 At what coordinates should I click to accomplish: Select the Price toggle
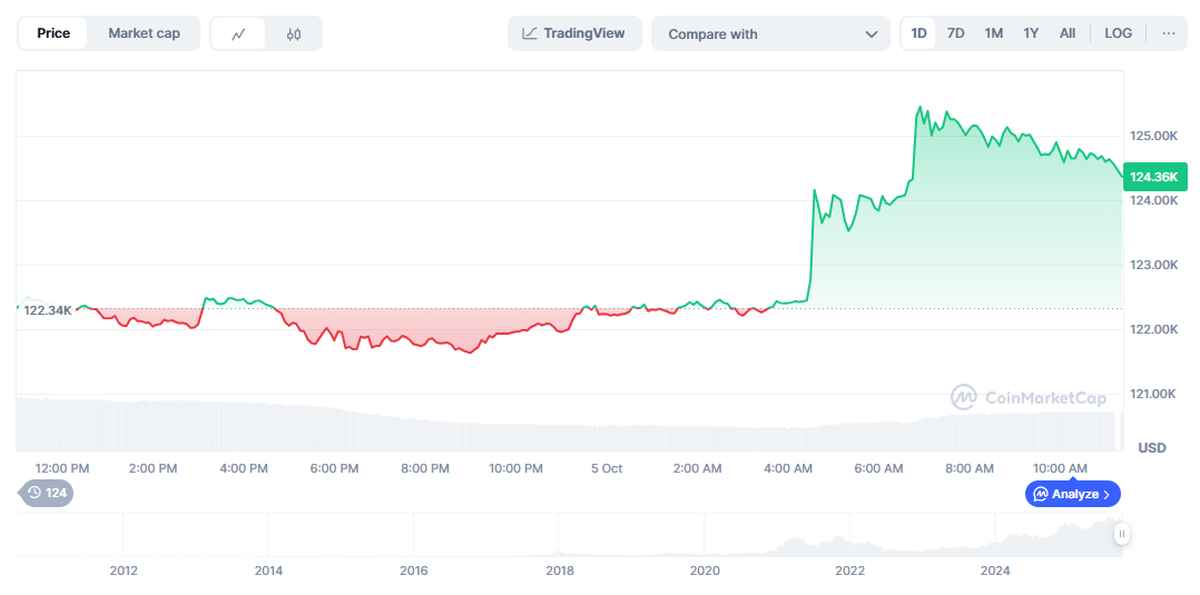tap(53, 33)
